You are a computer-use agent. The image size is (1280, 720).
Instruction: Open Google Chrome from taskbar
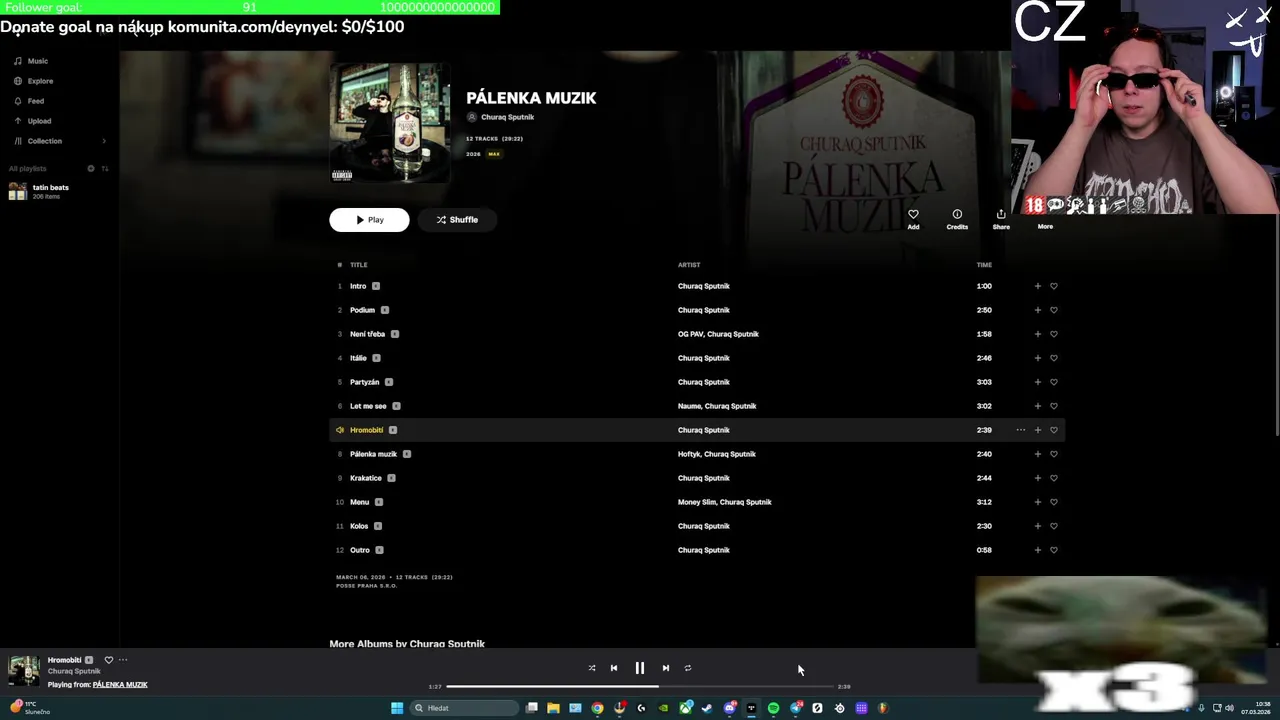597,708
